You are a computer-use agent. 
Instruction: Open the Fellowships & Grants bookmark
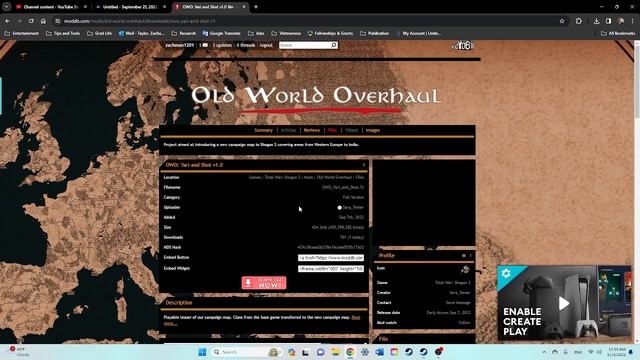click(330, 33)
